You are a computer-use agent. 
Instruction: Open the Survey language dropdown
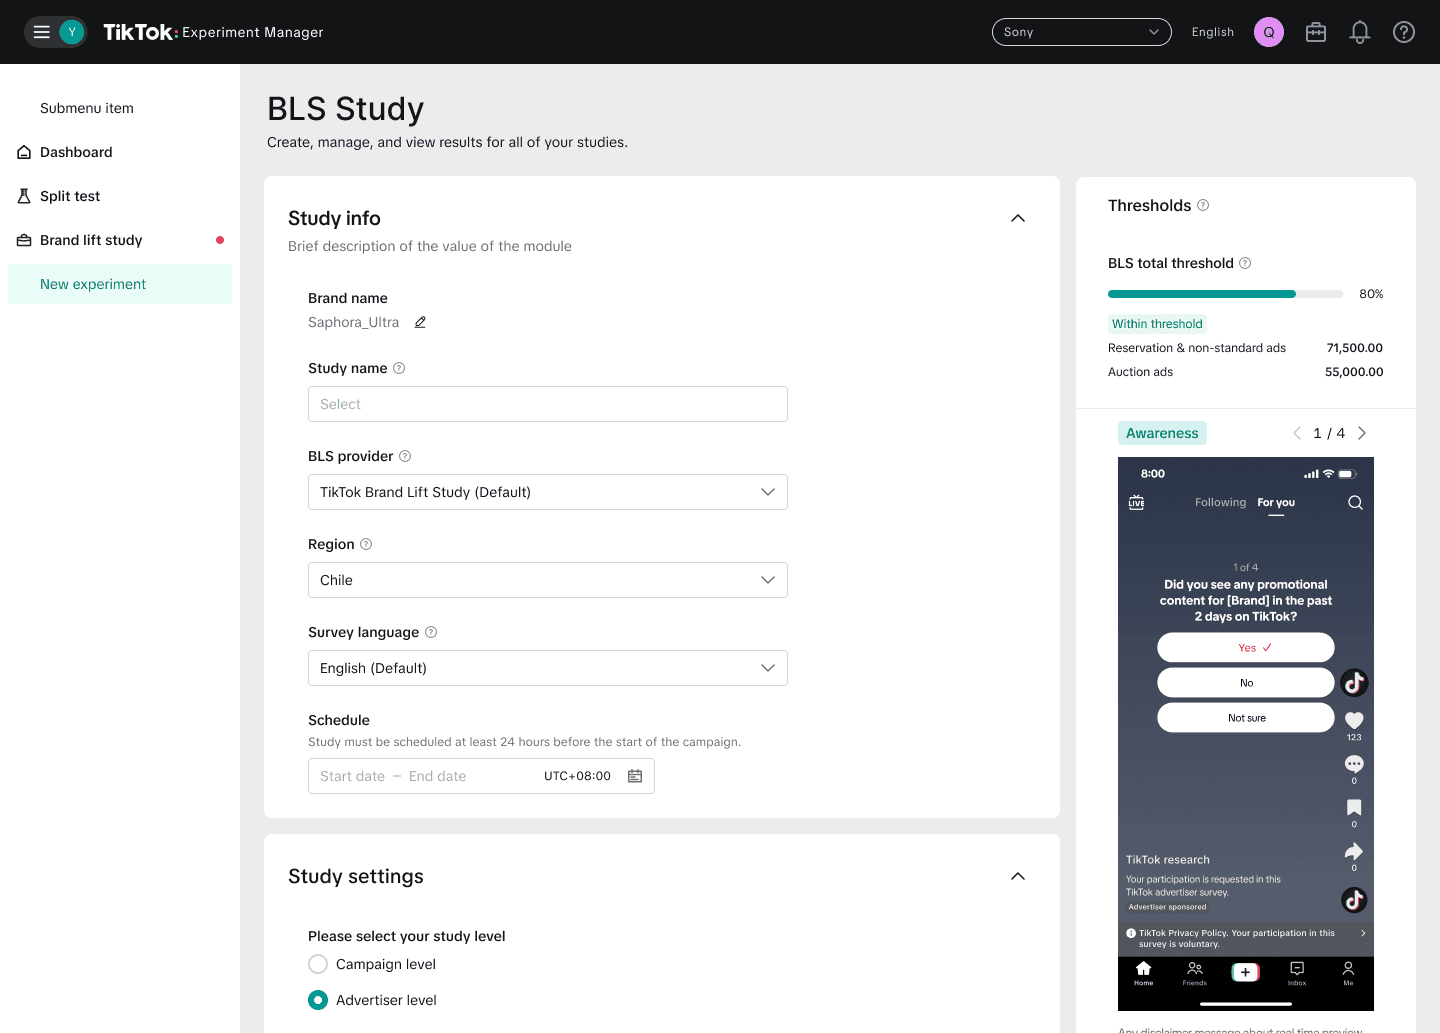(548, 668)
